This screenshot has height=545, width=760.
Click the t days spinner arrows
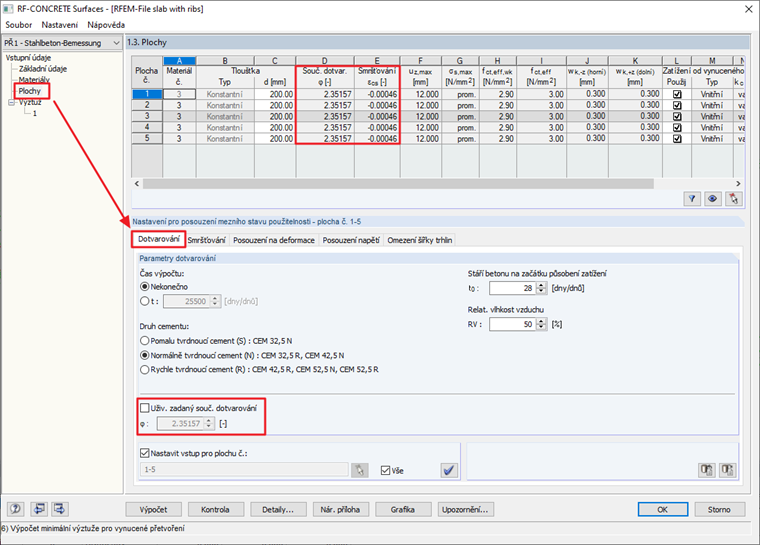[216, 301]
